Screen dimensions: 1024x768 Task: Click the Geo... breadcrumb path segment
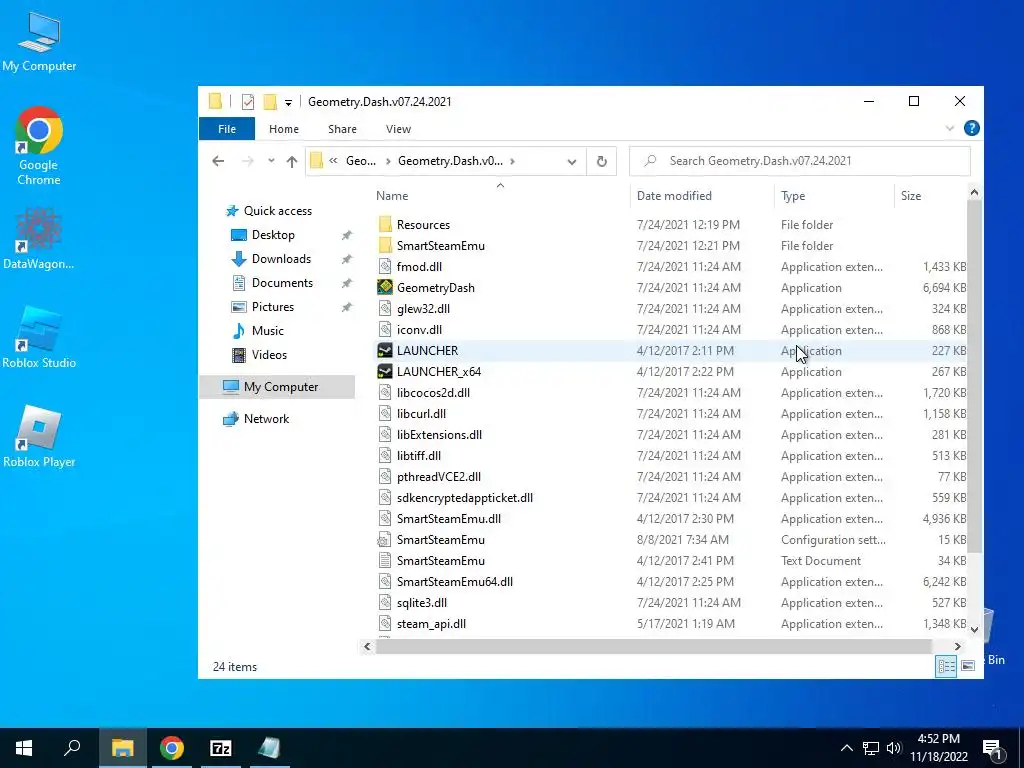click(360, 161)
